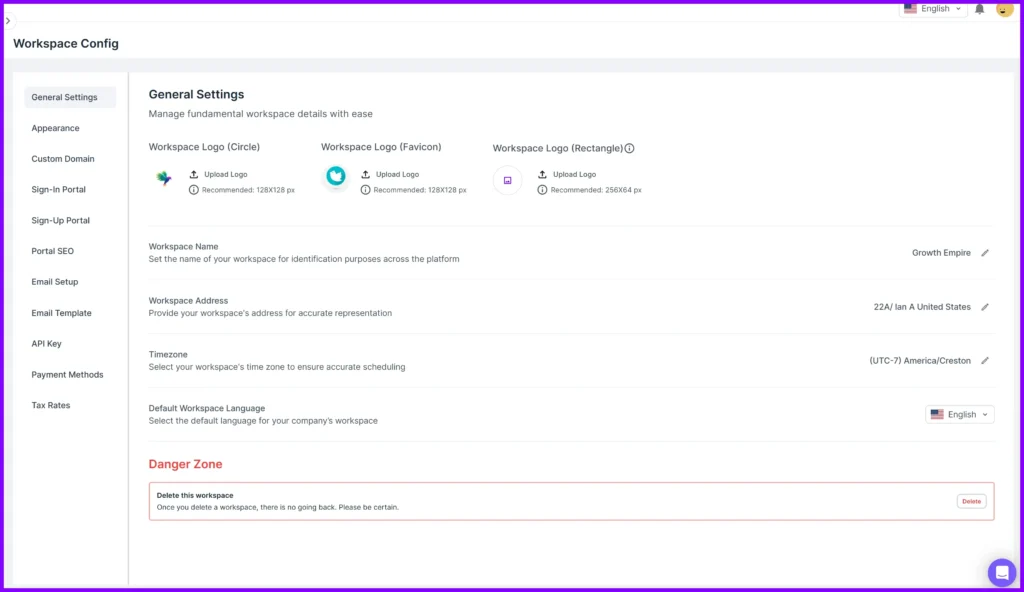The image size is (1024, 592).
Task: Expand the collapsed left sidebar chevron
Action: point(7,19)
